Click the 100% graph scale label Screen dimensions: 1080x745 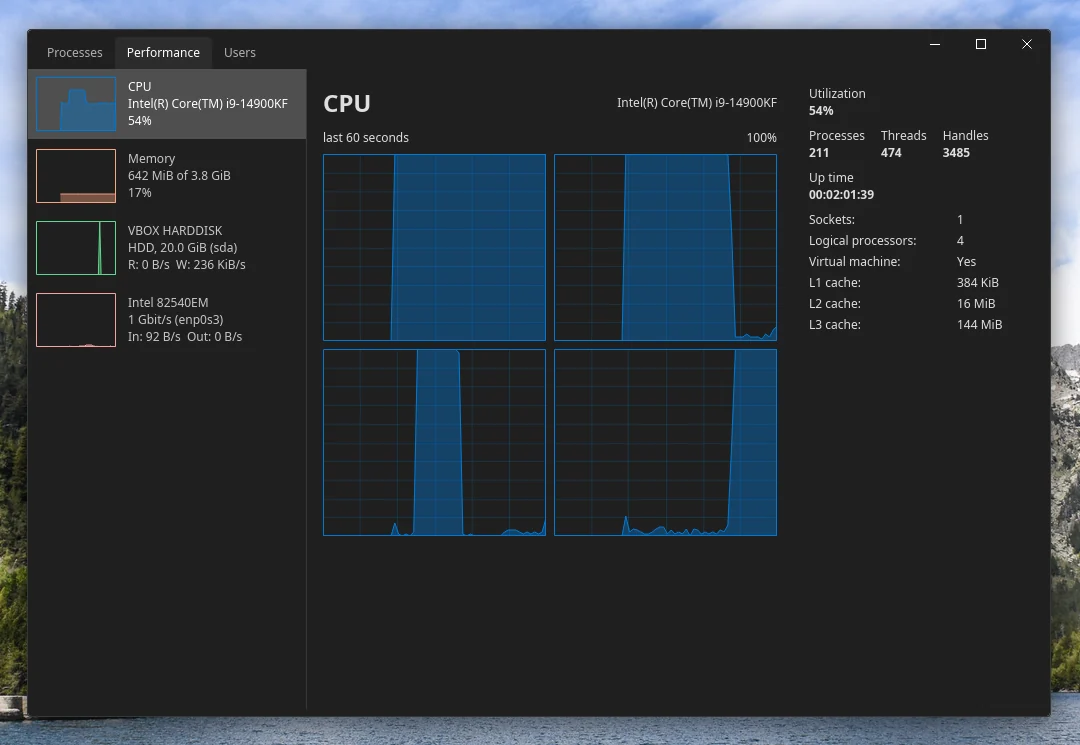pos(762,138)
